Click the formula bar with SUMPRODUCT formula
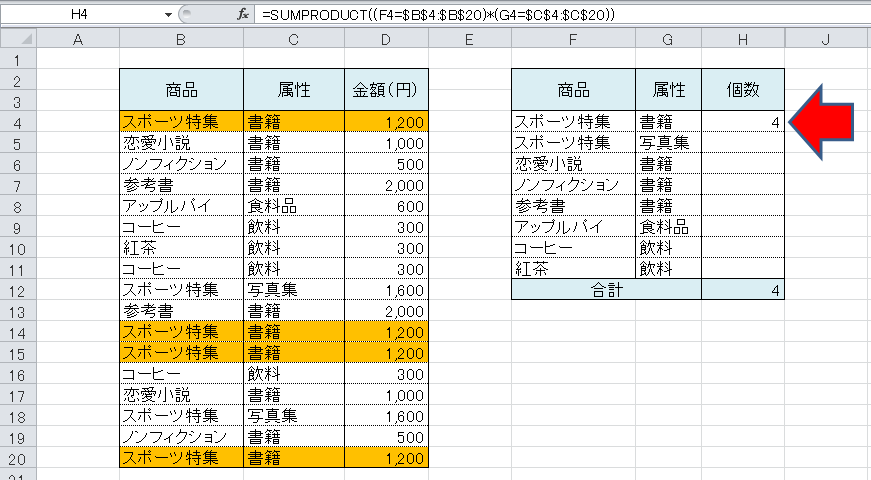Viewport: 871px width, 480px height. tap(561, 15)
